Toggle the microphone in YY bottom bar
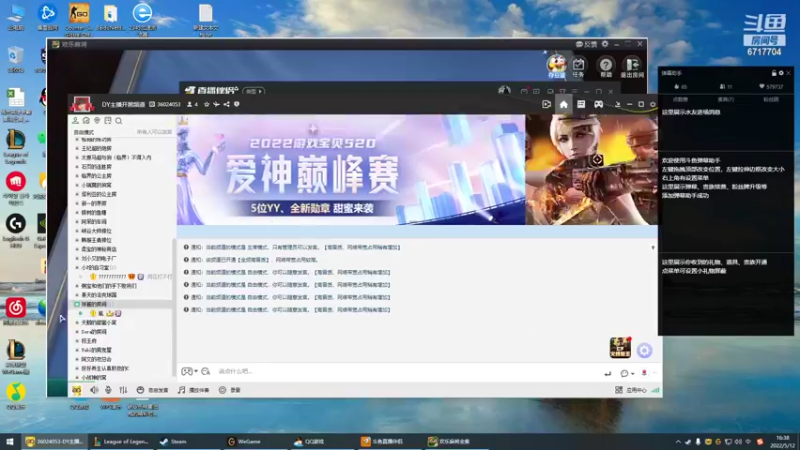This screenshot has height=450, width=800. (108, 390)
